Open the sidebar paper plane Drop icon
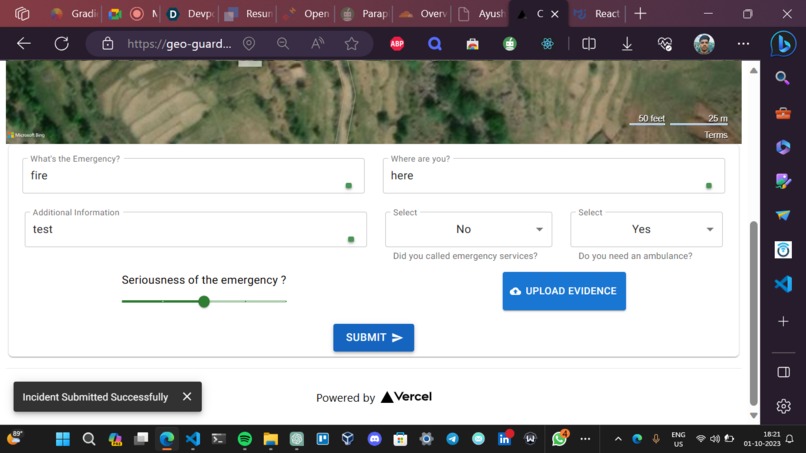Viewport: 806px width, 453px height. (x=783, y=215)
